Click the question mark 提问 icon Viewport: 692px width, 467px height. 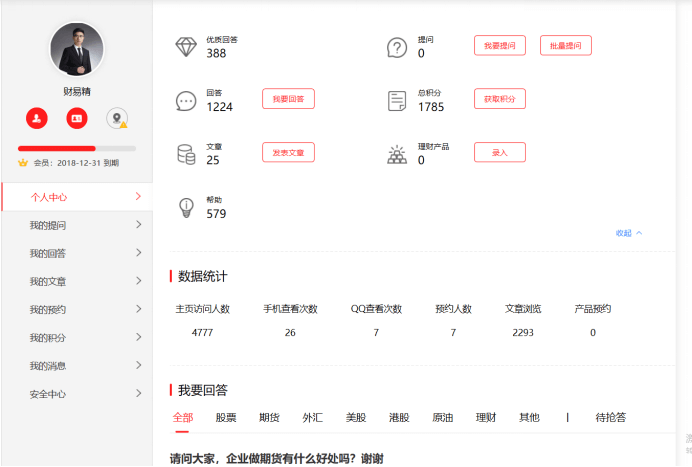(397, 47)
